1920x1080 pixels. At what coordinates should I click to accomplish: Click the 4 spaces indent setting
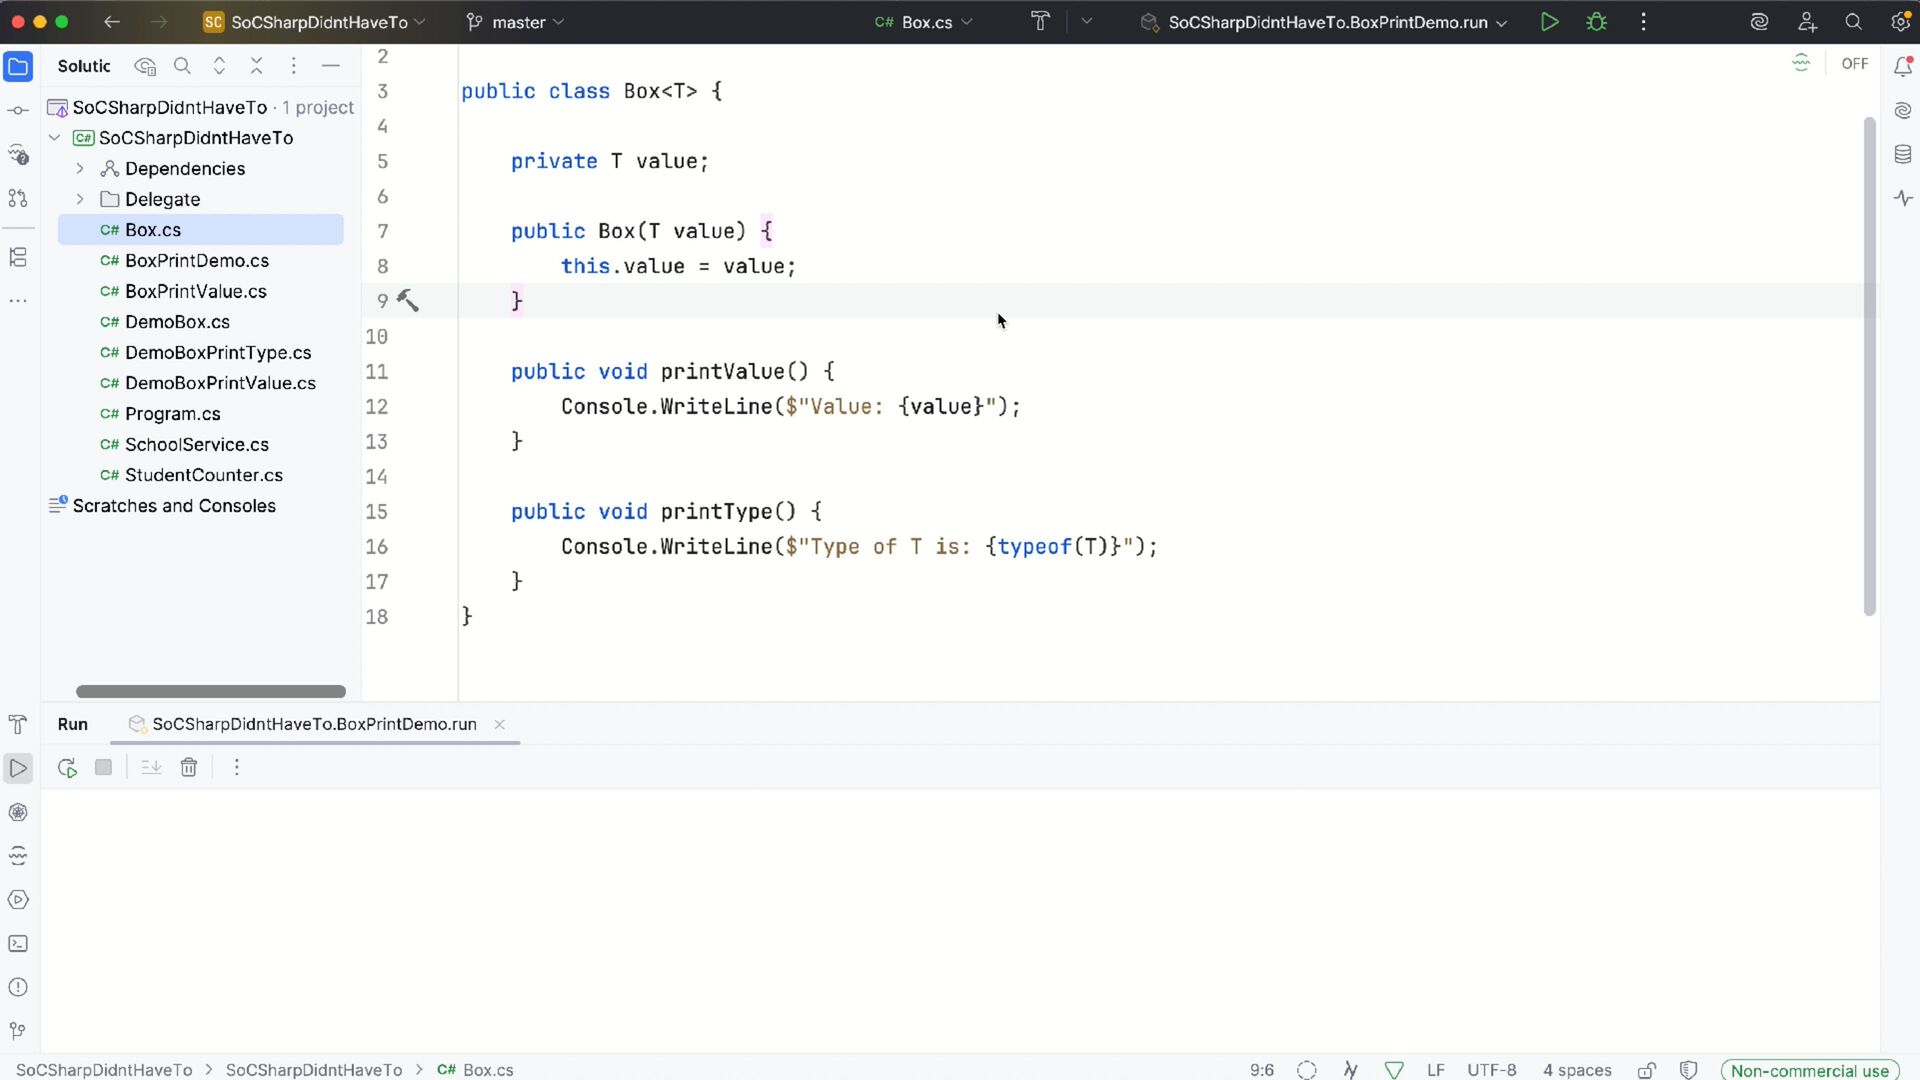coord(1577,1070)
